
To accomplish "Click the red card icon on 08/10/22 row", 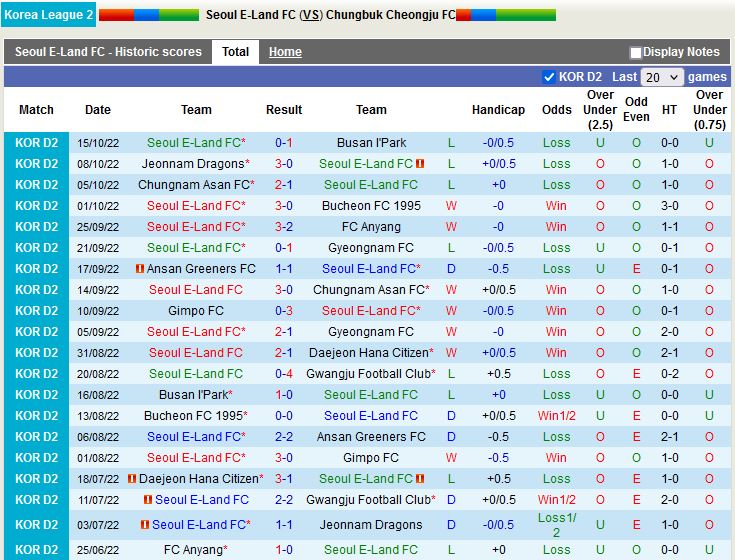I will coord(420,164).
